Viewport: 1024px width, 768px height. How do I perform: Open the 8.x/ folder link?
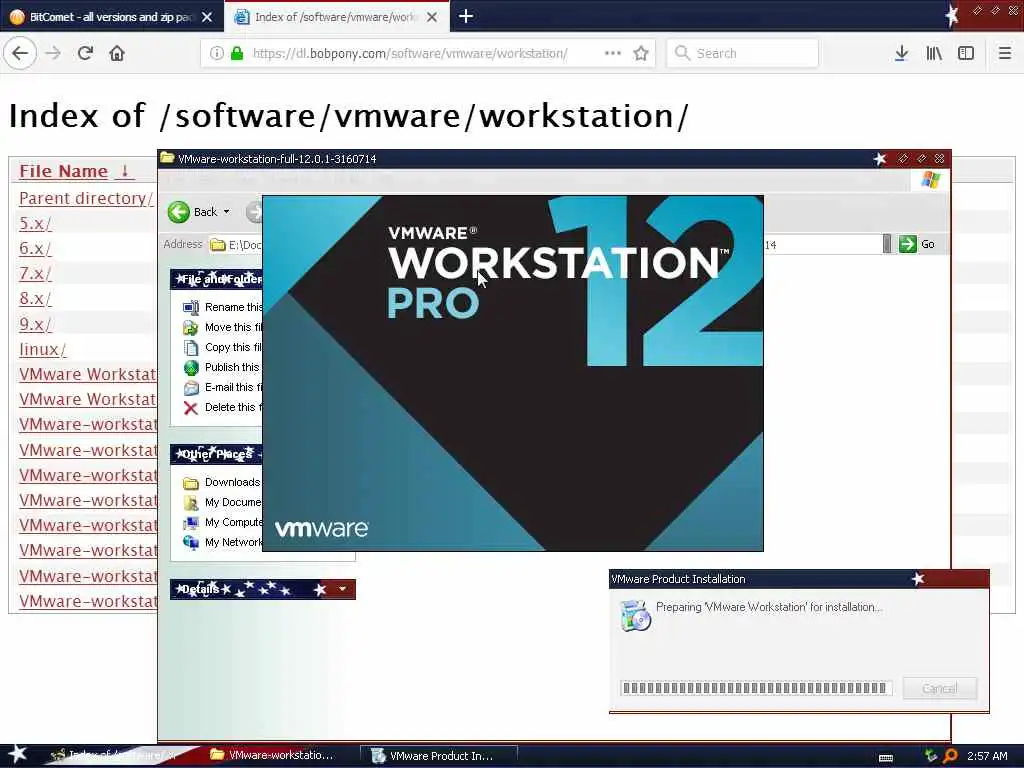click(35, 298)
